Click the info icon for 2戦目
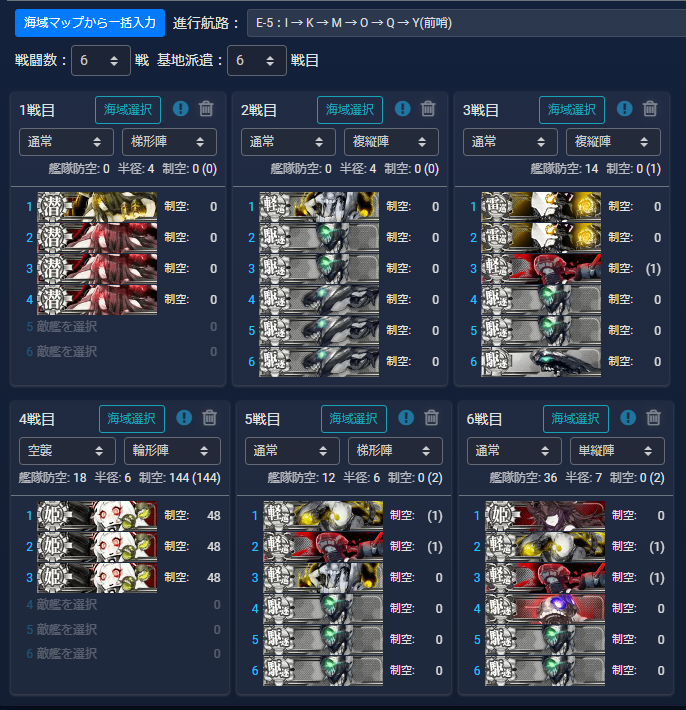 click(x=403, y=109)
